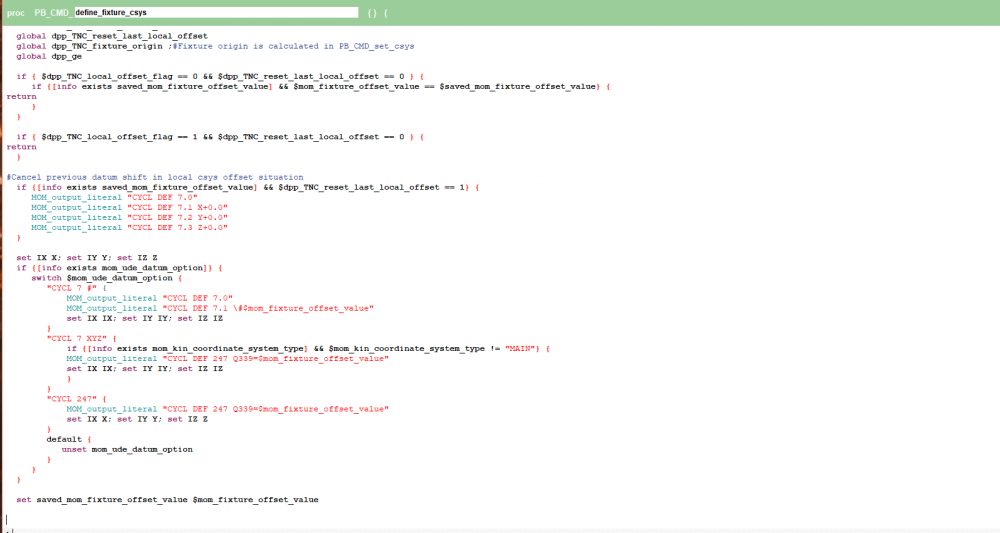Viewport: 1000px width, 533px height.
Task: Click the 'set saved_mom_fixture_offset_value' final line
Action: 167,499
